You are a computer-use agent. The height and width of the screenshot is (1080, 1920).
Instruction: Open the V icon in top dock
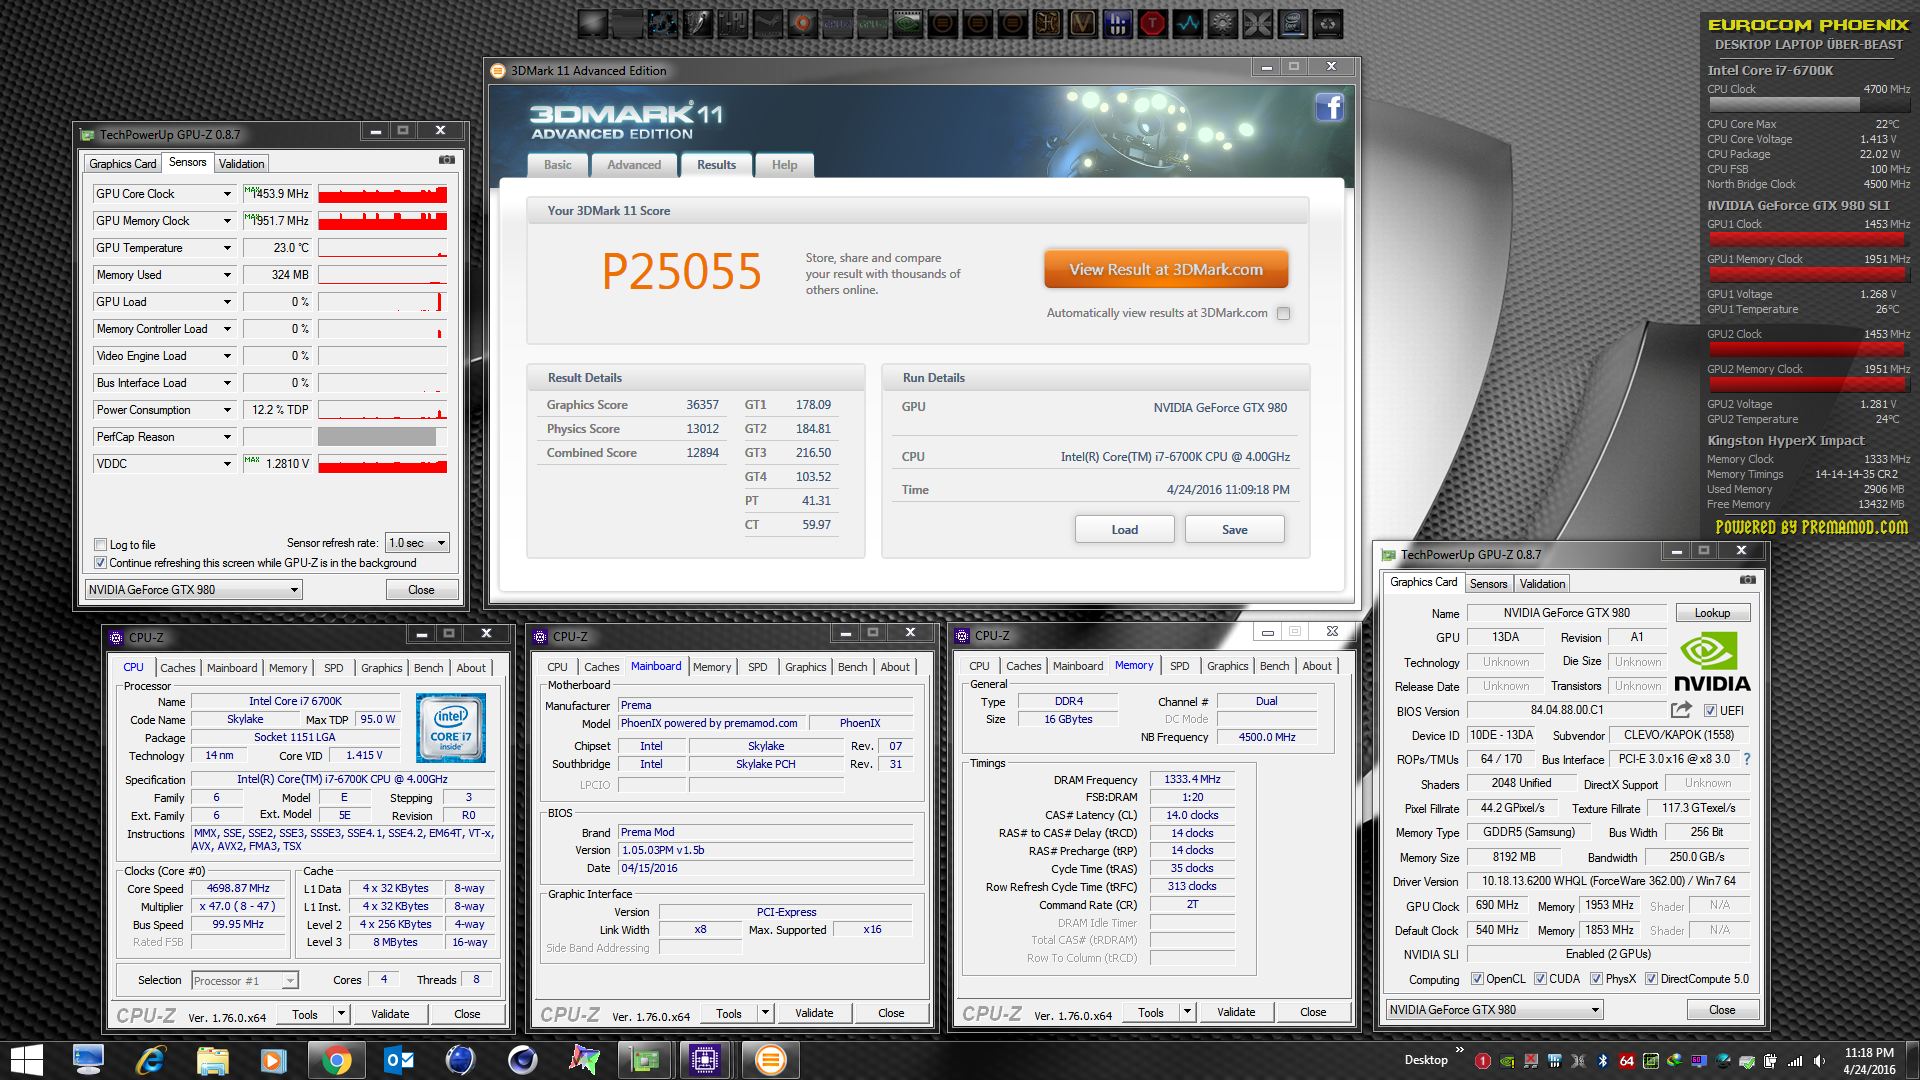coord(1083,23)
